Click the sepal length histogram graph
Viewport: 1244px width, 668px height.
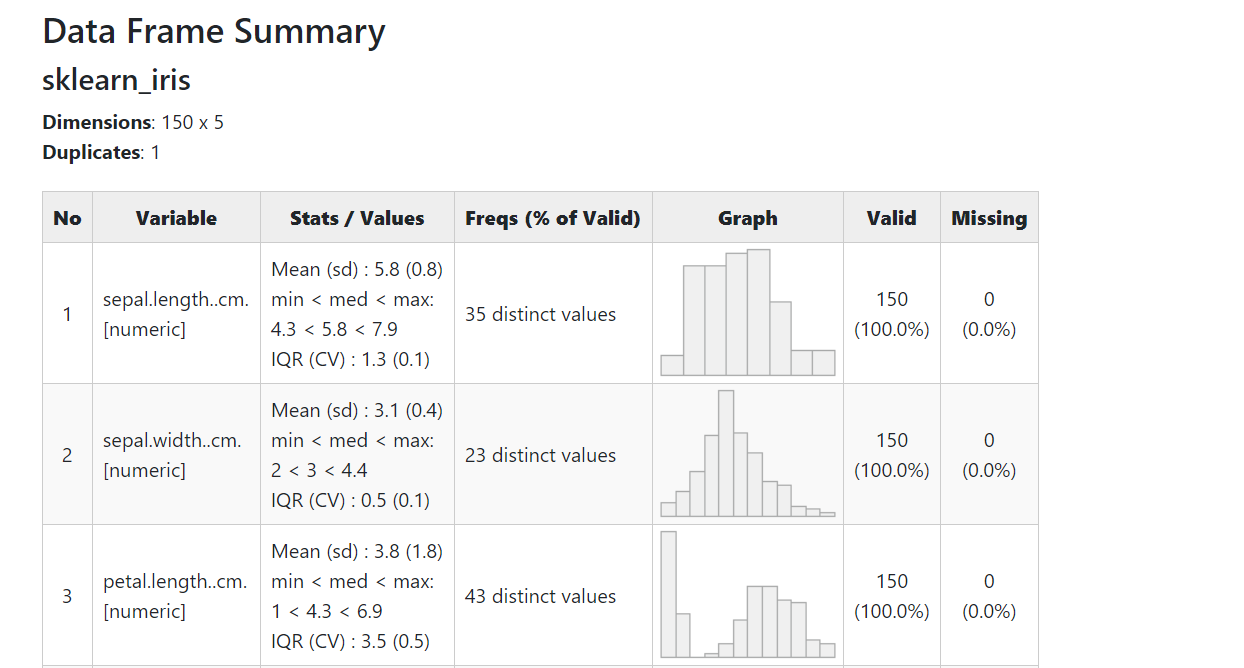pyautogui.click(x=747, y=313)
